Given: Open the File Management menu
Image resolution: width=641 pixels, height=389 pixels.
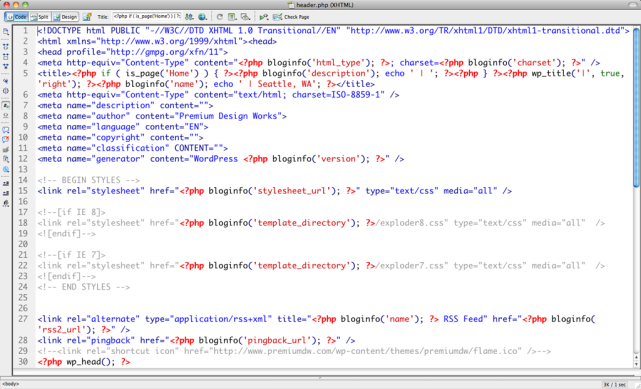Looking at the screenshot, I should (189, 17).
